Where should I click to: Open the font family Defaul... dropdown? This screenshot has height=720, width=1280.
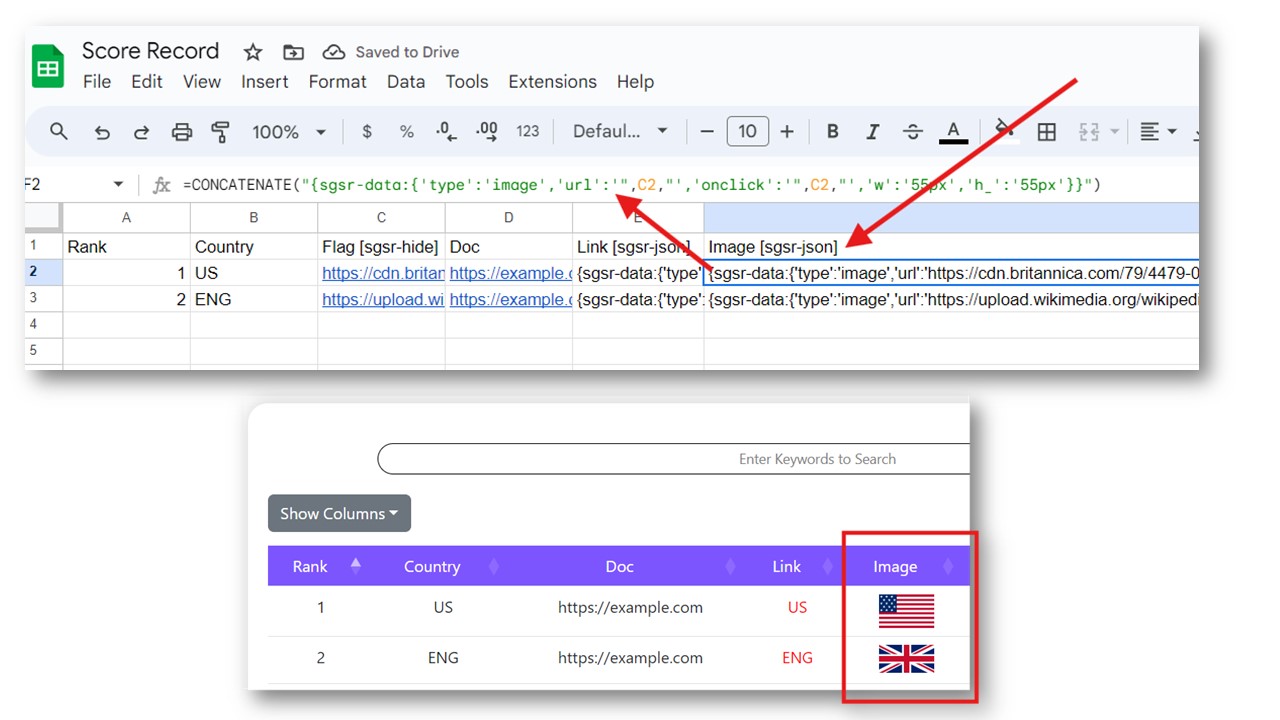(620, 132)
